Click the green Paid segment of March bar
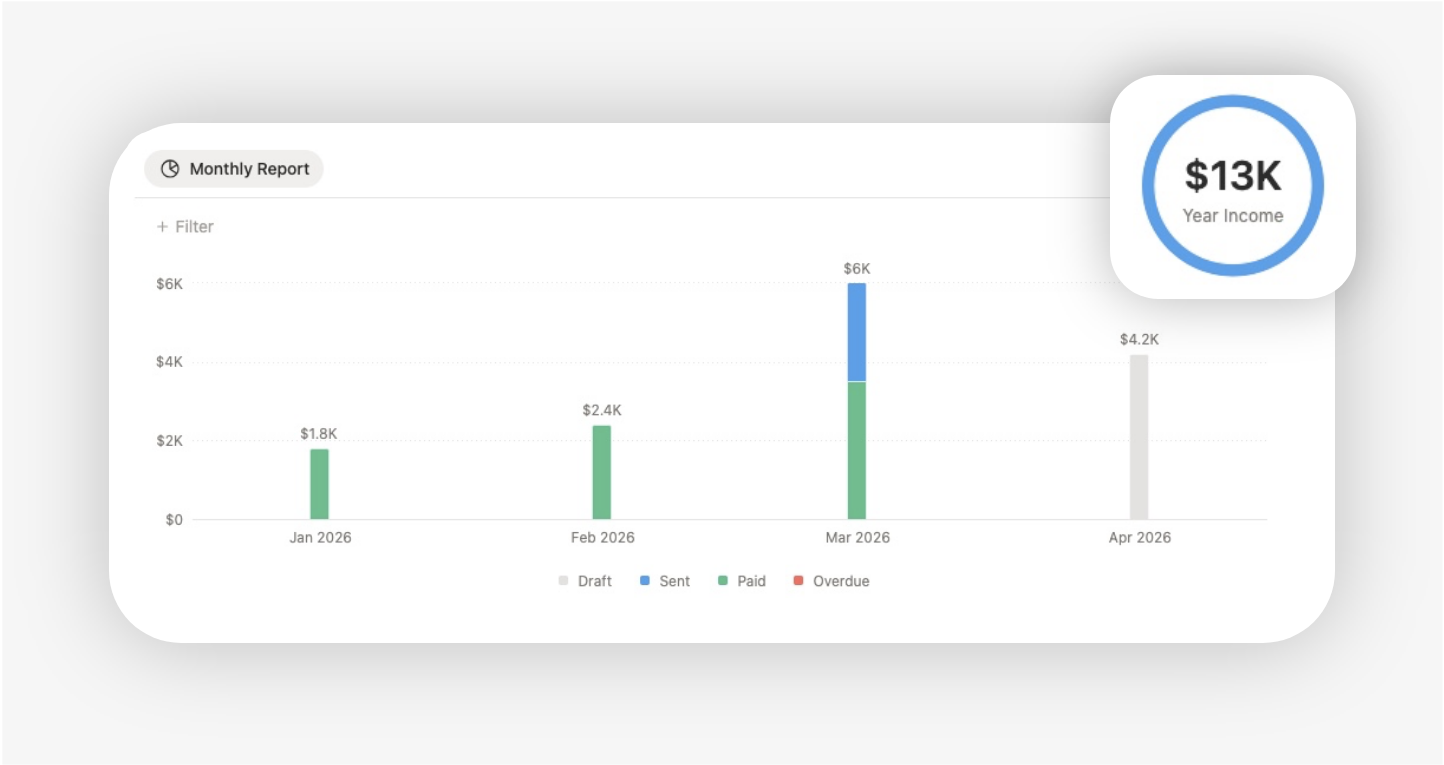The image size is (1444, 765). pyautogui.click(x=857, y=450)
